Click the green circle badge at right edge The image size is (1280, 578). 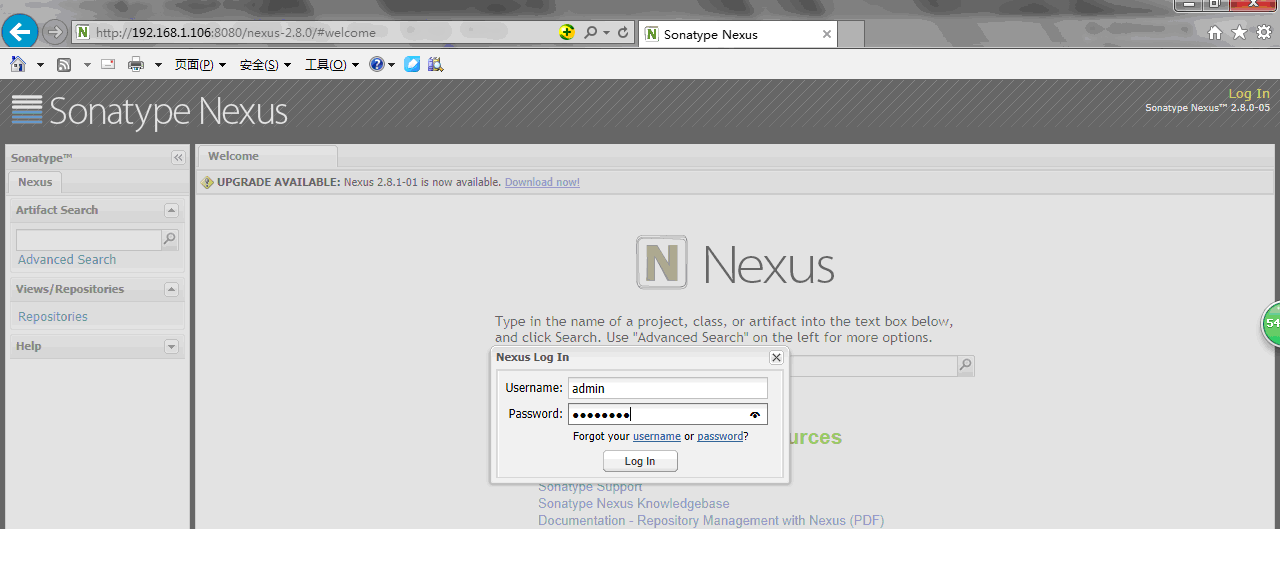(x=1271, y=323)
